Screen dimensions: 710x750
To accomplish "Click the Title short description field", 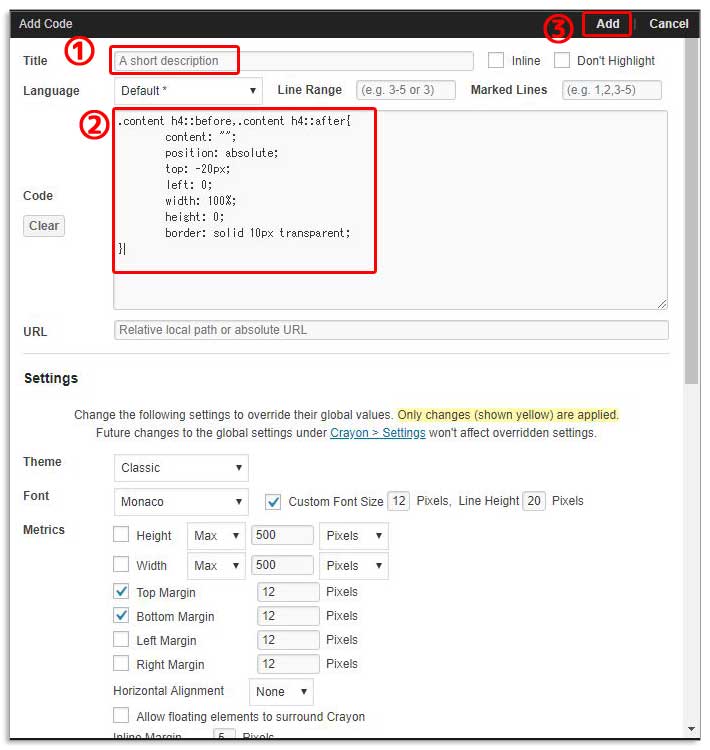I will tap(293, 61).
